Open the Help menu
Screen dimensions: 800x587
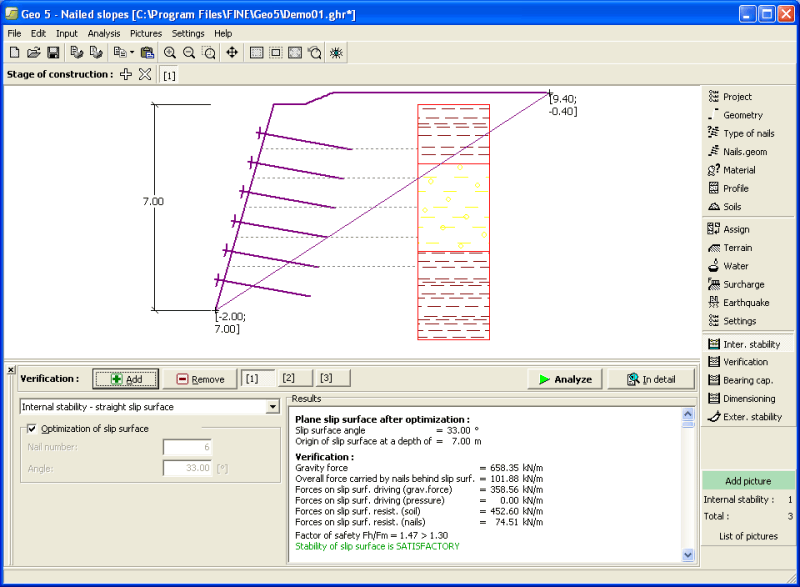pos(223,34)
